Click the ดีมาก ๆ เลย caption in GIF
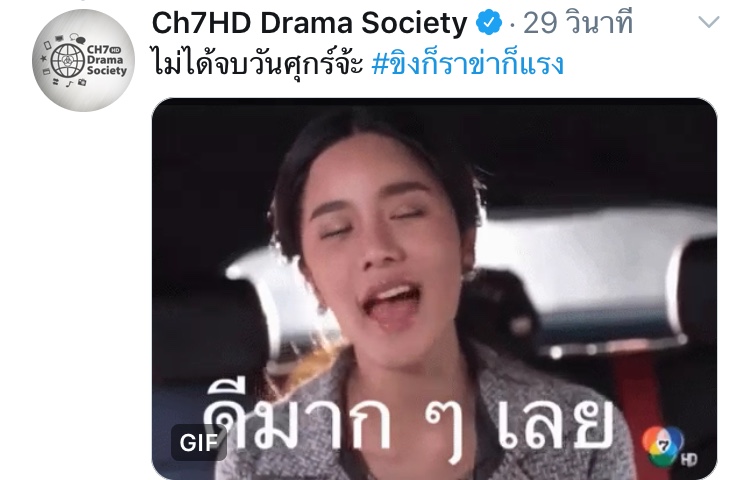Image resolution: width=736 pixels, height=480 pixels. [x=408, y=420]
